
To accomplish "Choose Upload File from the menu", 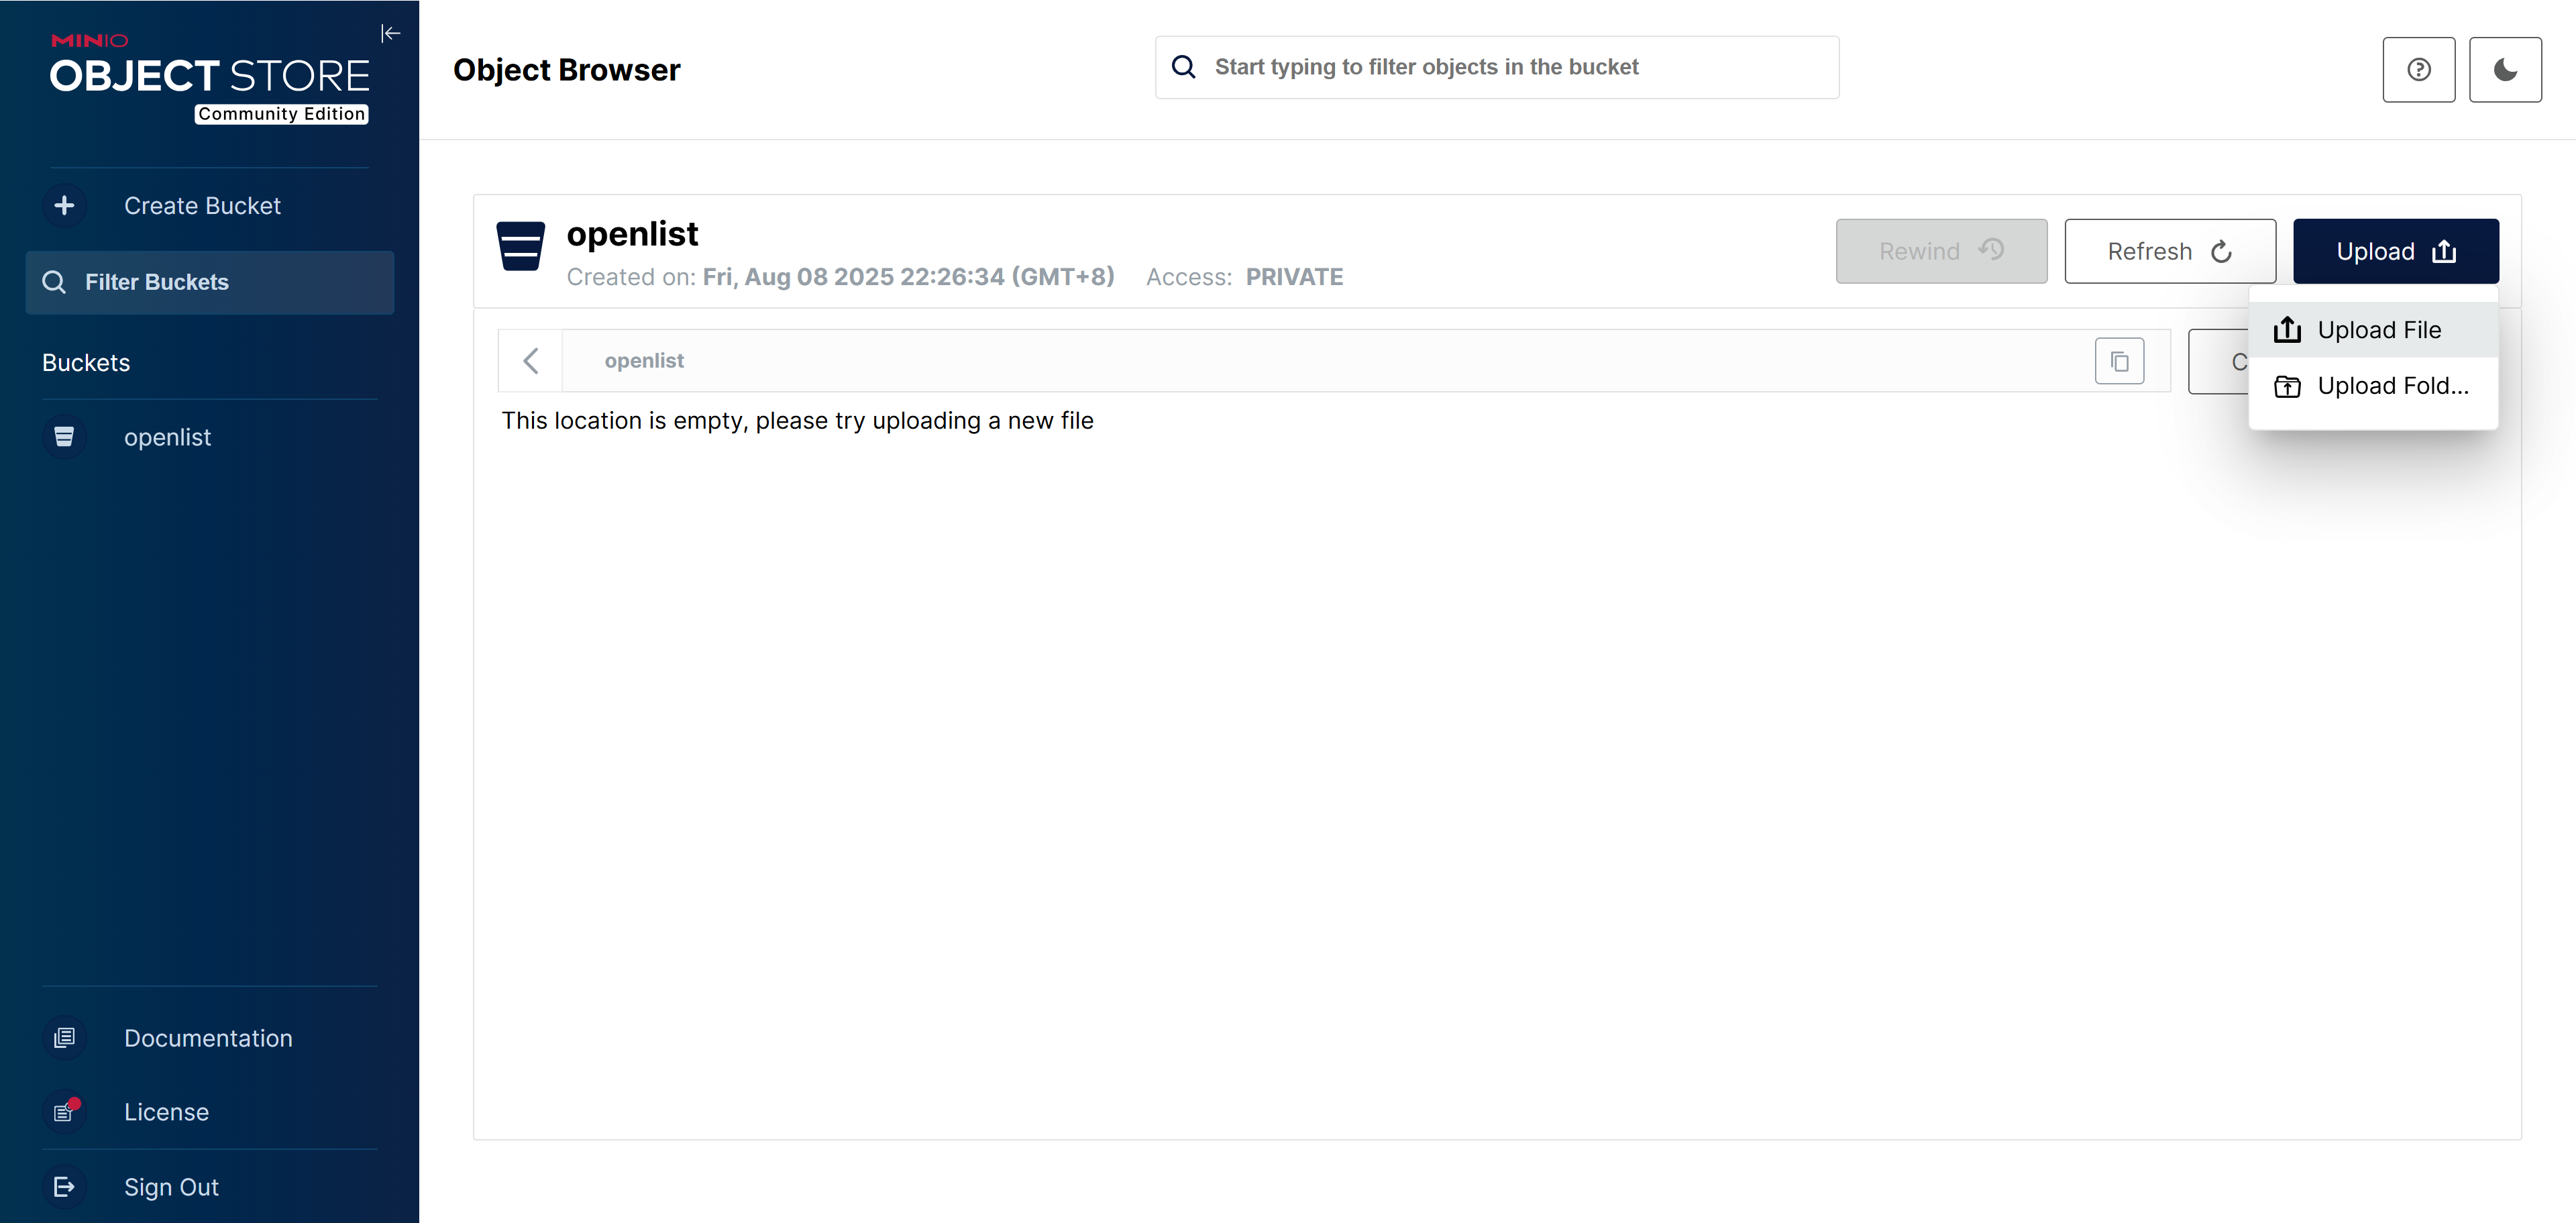I will (2373, 330).
